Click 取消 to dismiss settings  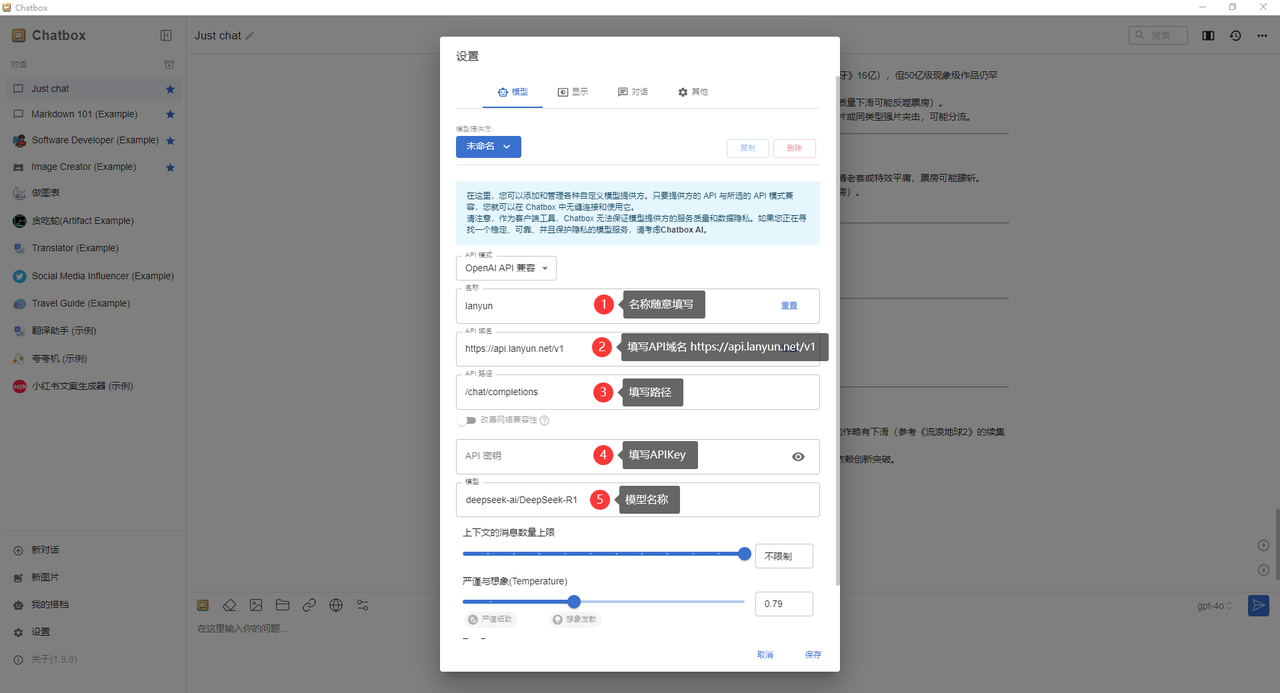point(765,655)
